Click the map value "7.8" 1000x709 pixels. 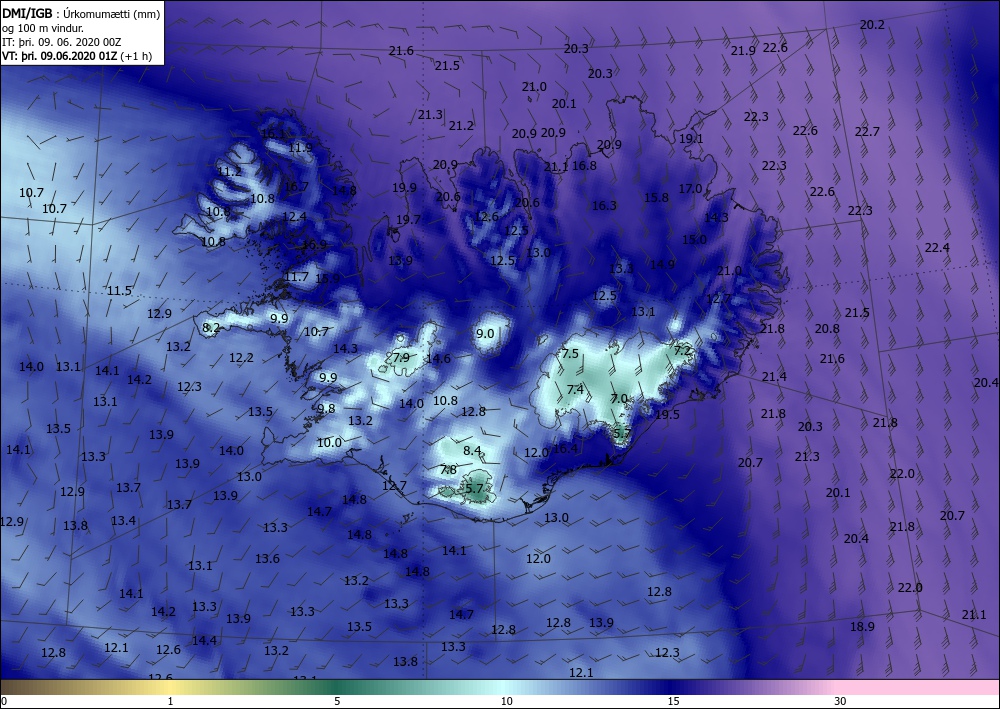coord(448,470)
